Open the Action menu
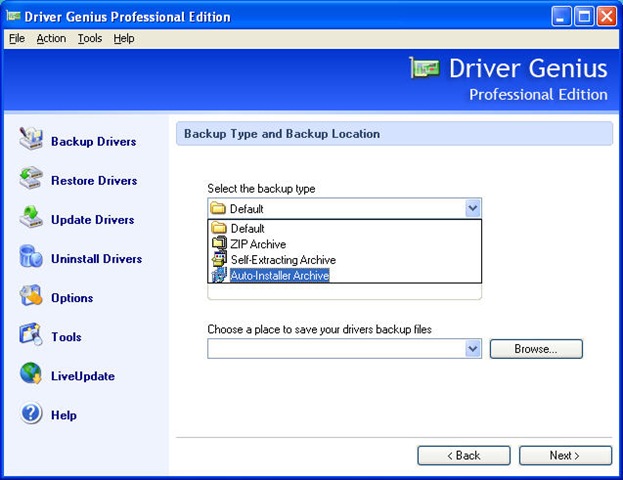The width and height of the screenshot is (623, 480). pyautogui.click(x=51, y=39)
